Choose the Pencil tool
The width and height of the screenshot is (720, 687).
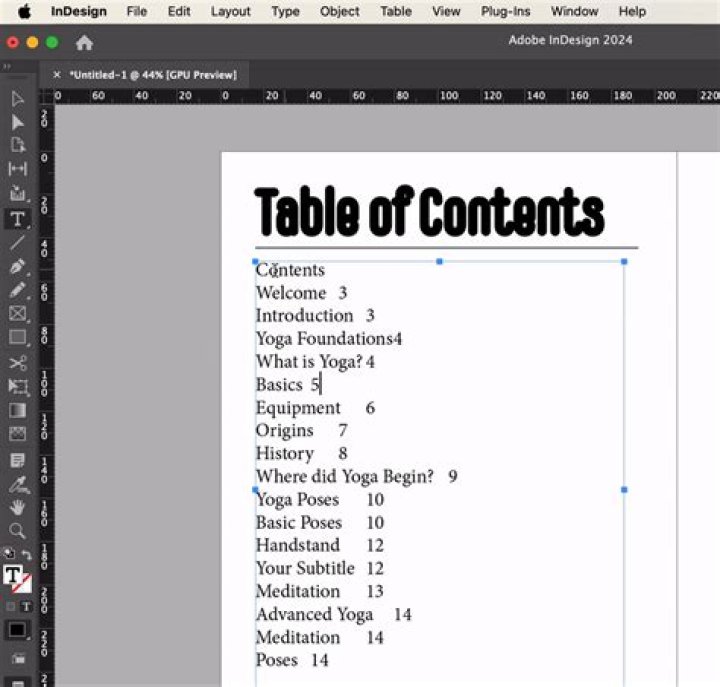[x=17, y=290]
